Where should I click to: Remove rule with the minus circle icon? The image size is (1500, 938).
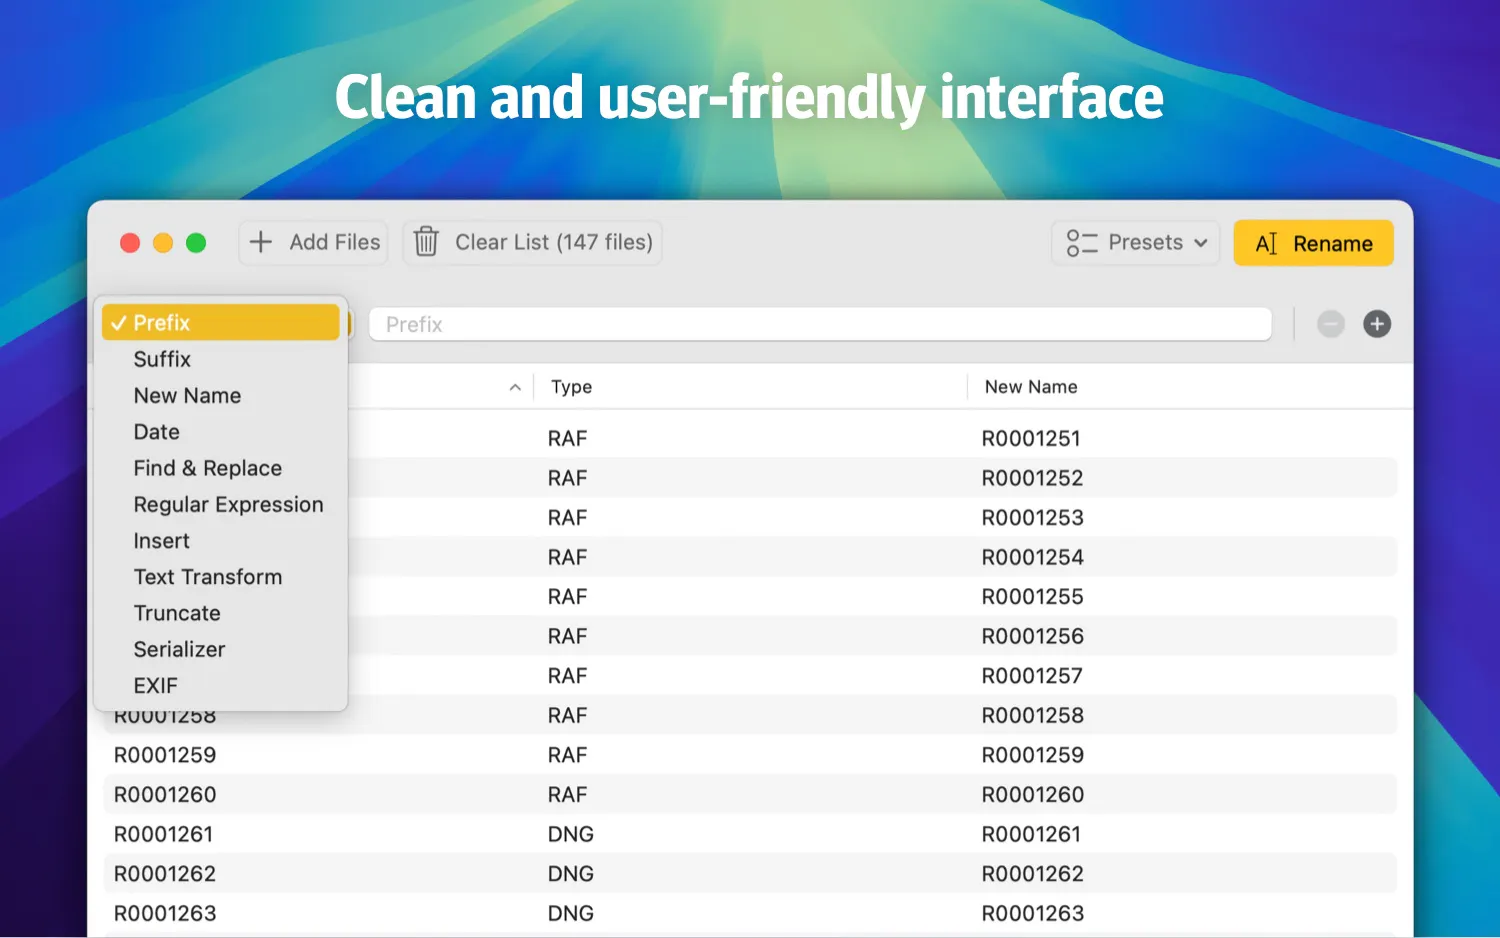[1331, 324]
